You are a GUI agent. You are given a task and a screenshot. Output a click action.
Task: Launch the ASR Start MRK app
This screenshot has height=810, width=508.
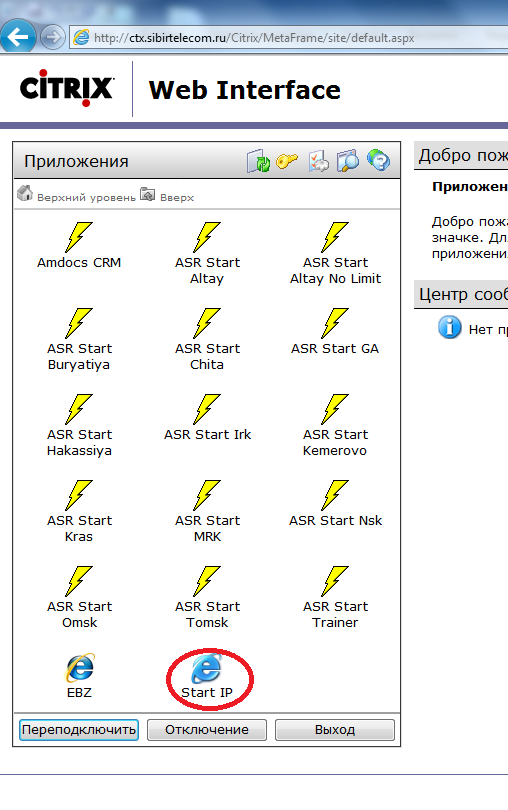point(207,496)
